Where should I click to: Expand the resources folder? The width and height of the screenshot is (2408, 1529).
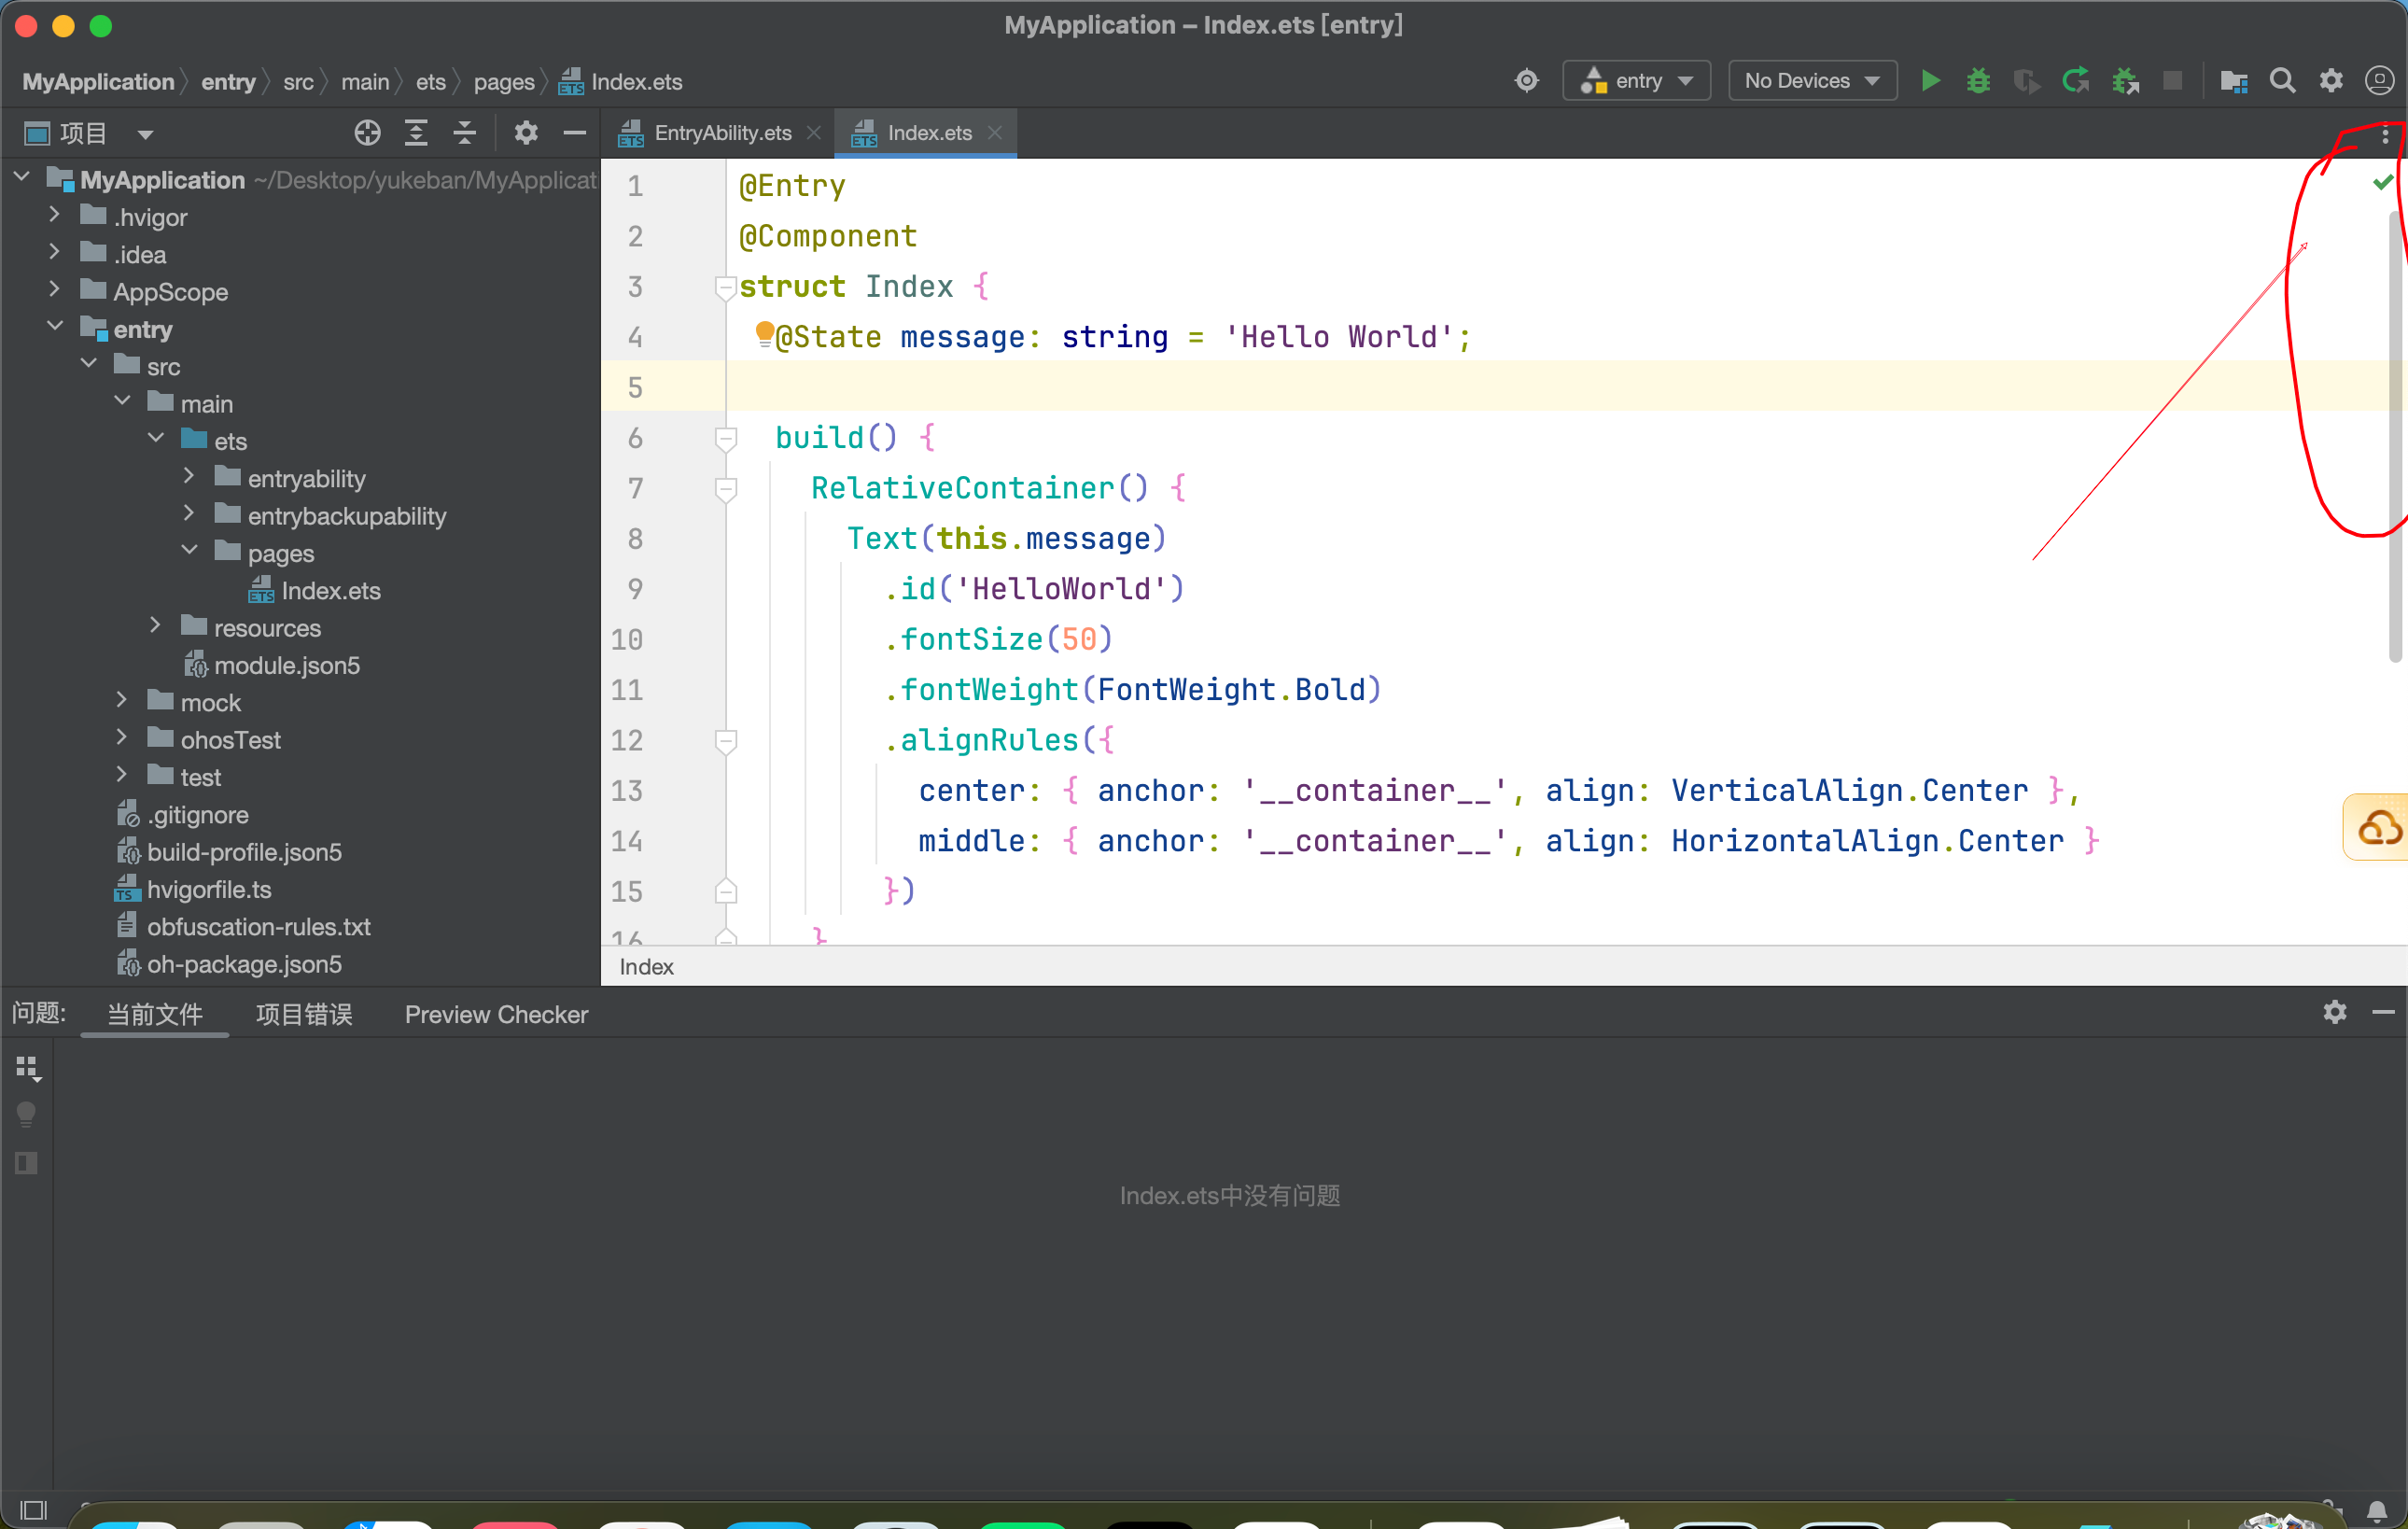(x=155, y=626)
